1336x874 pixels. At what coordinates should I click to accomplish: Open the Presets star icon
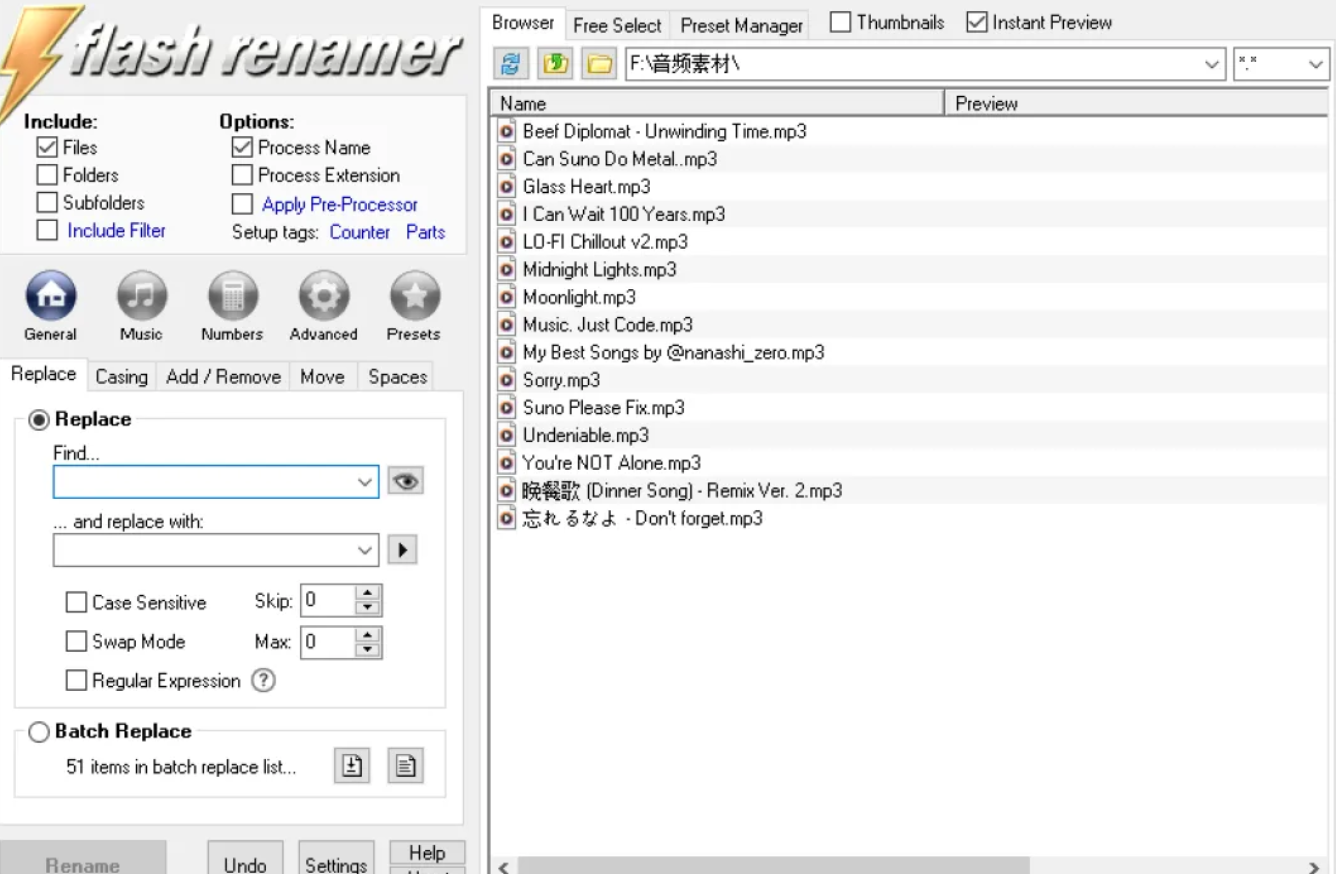point(414,295)
